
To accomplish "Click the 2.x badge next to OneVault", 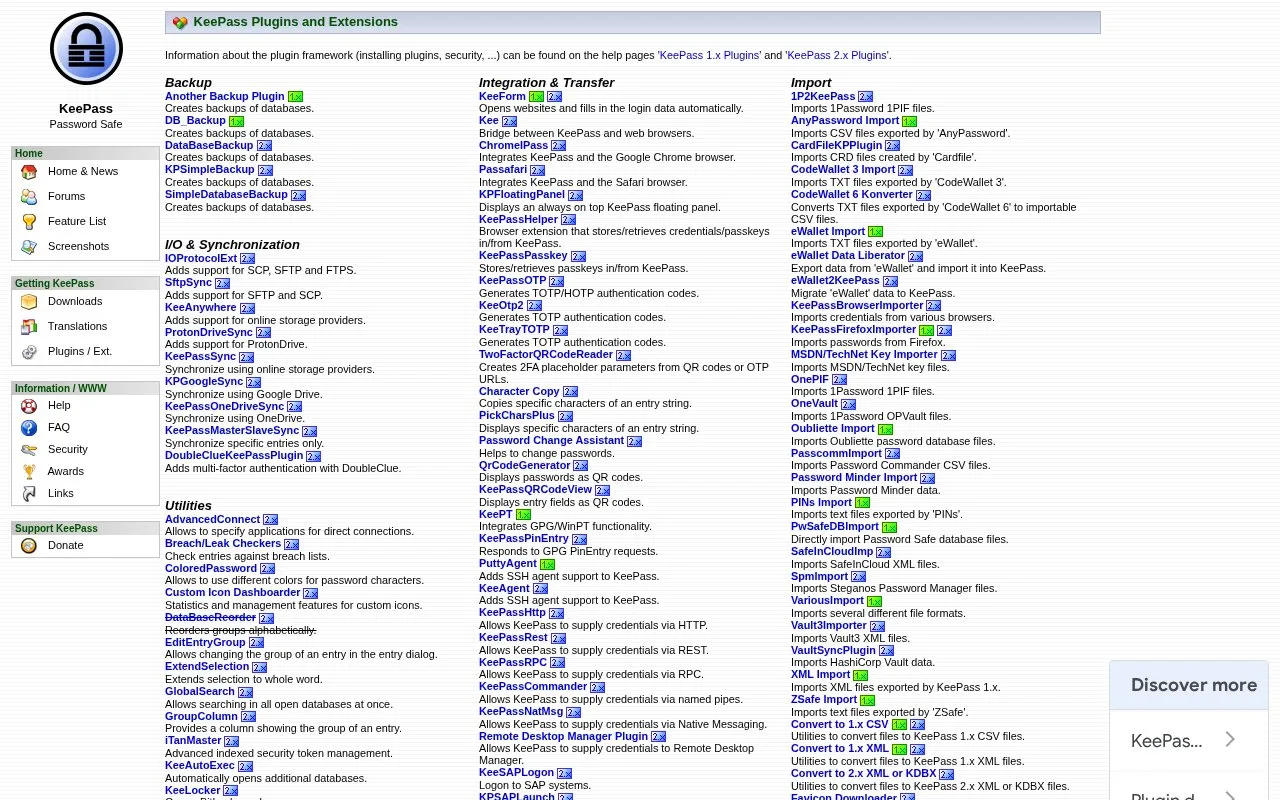I will pos(848,405).
